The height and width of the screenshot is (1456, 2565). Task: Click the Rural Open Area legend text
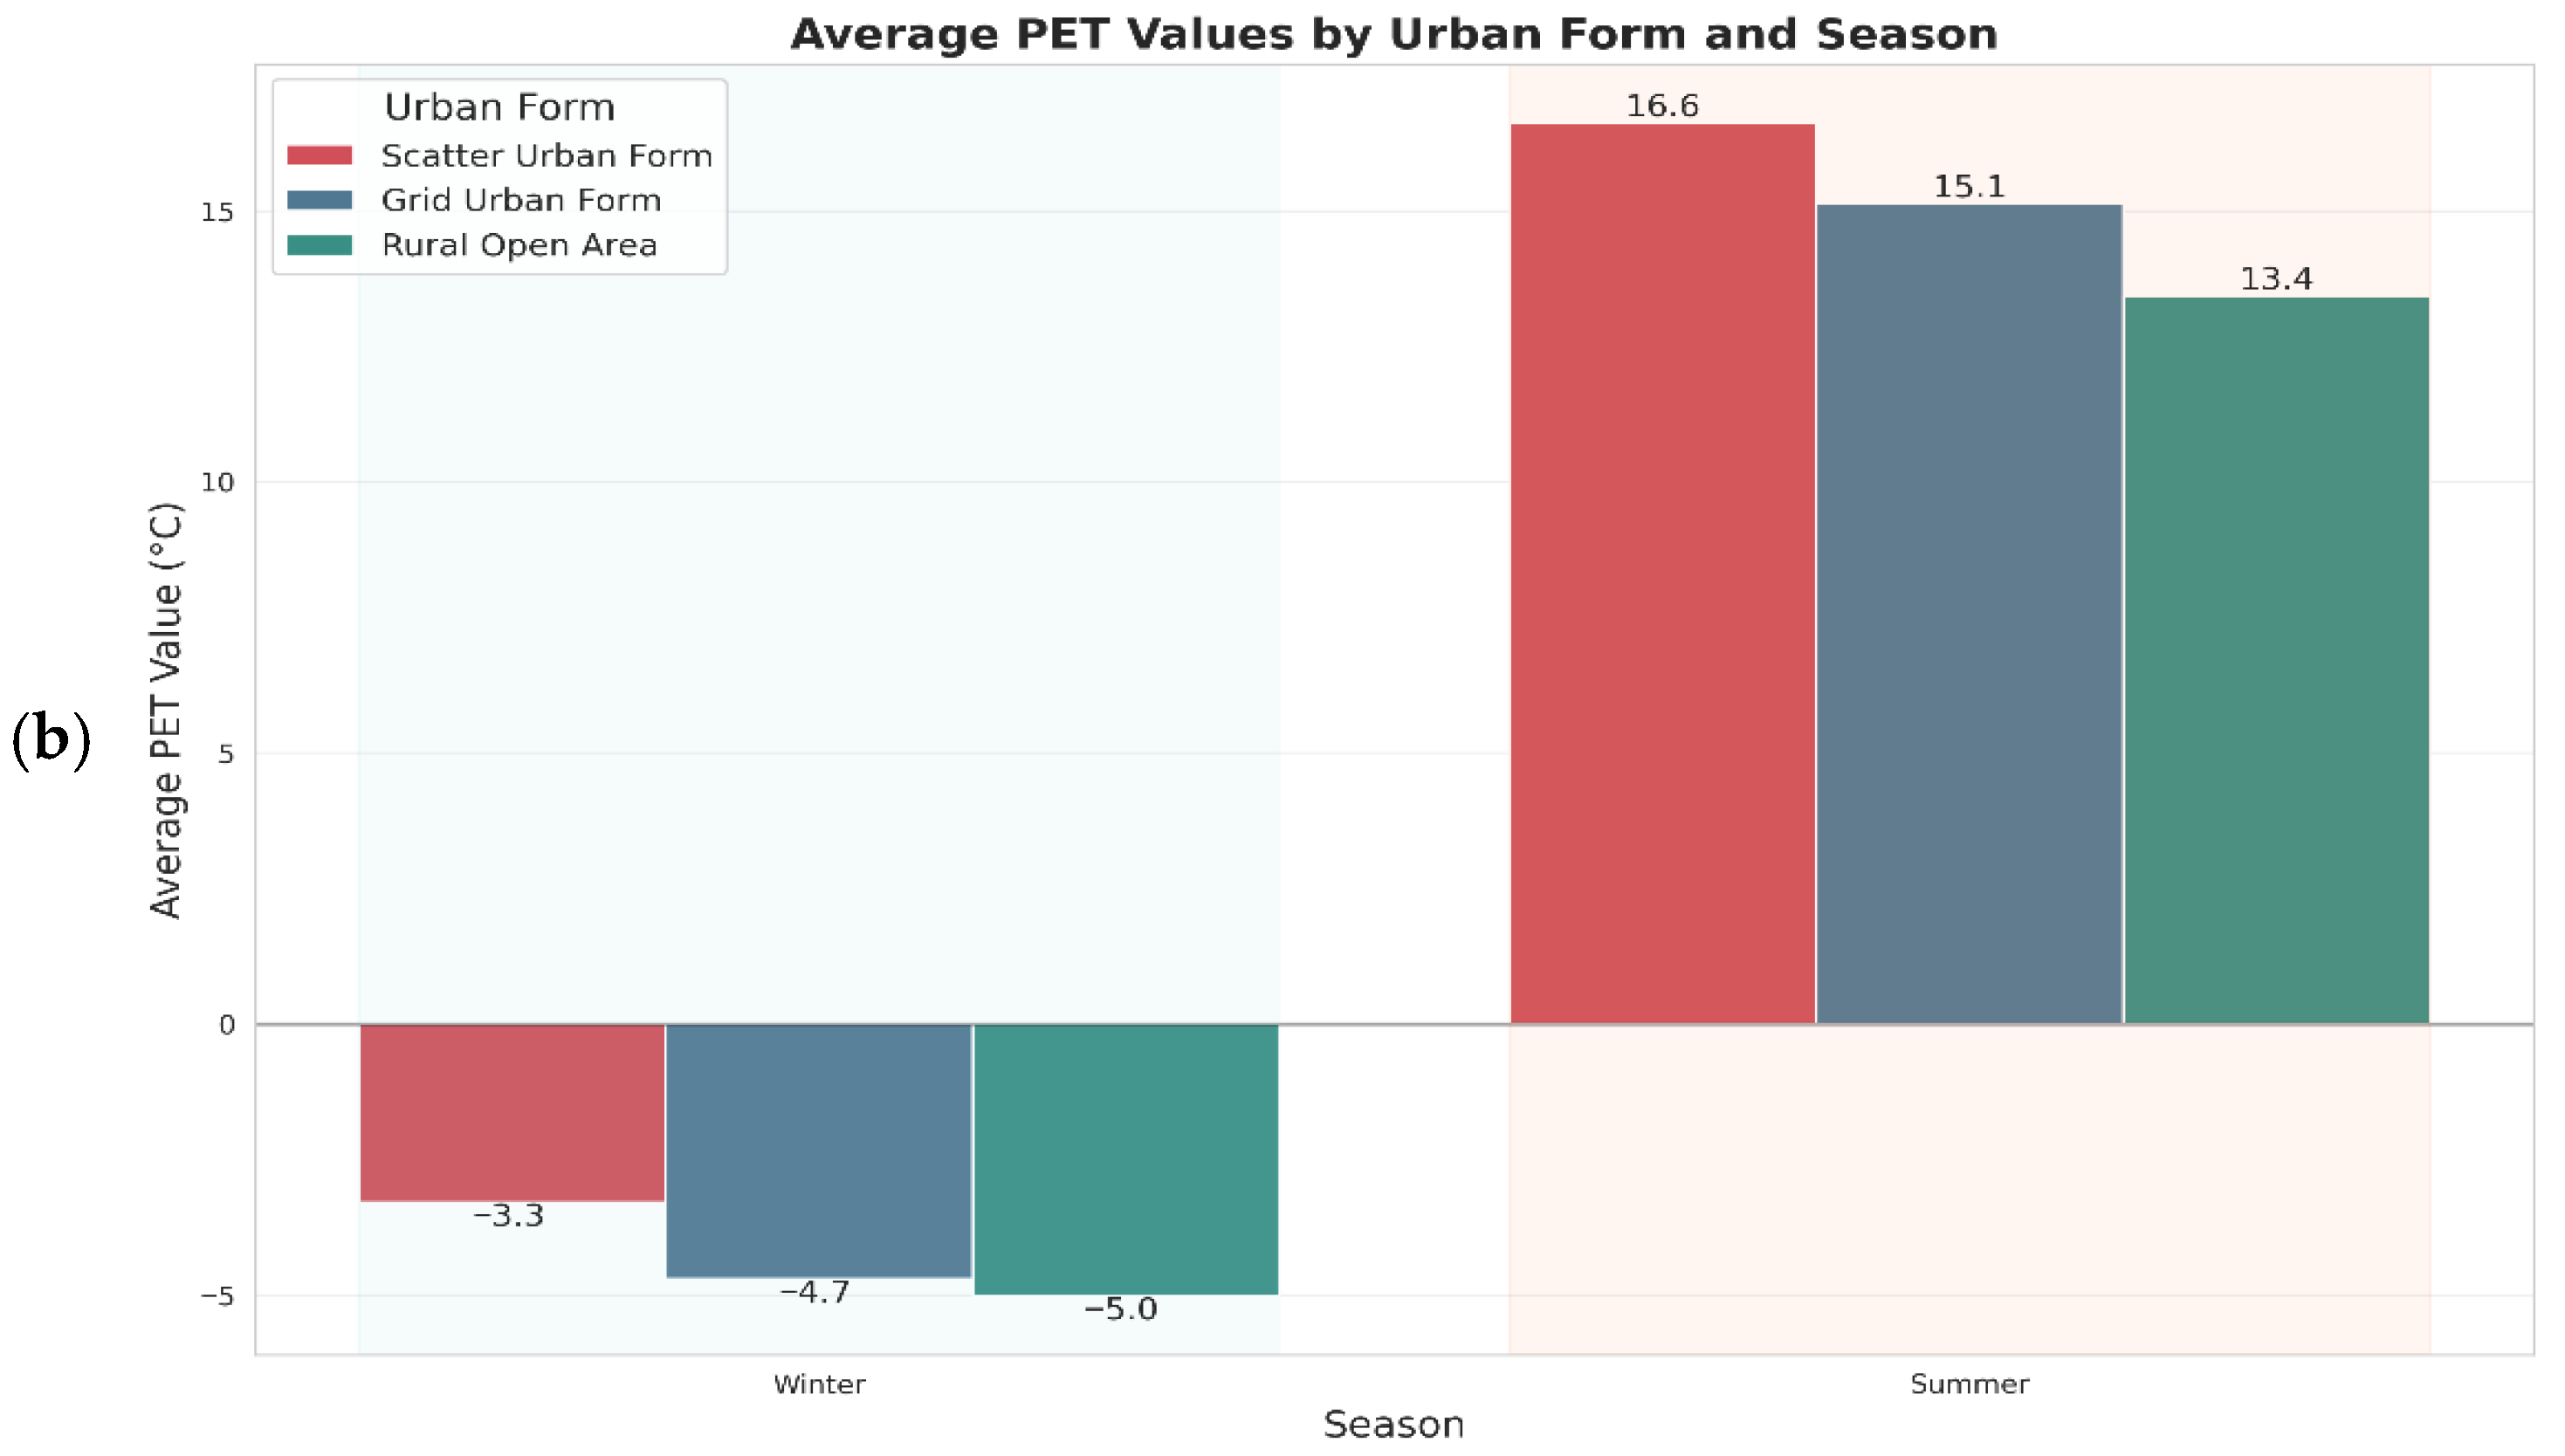519,245
